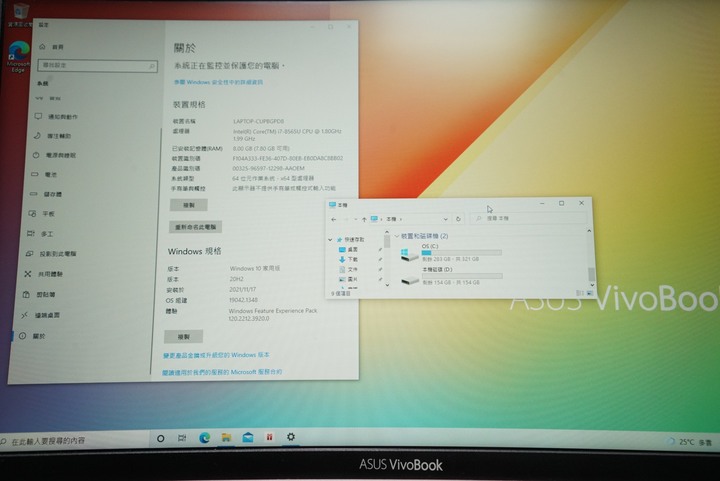The width and height of the screenshot is (720, 481).
Task: Open Settings gear on the taskbar
Action: 291,437
